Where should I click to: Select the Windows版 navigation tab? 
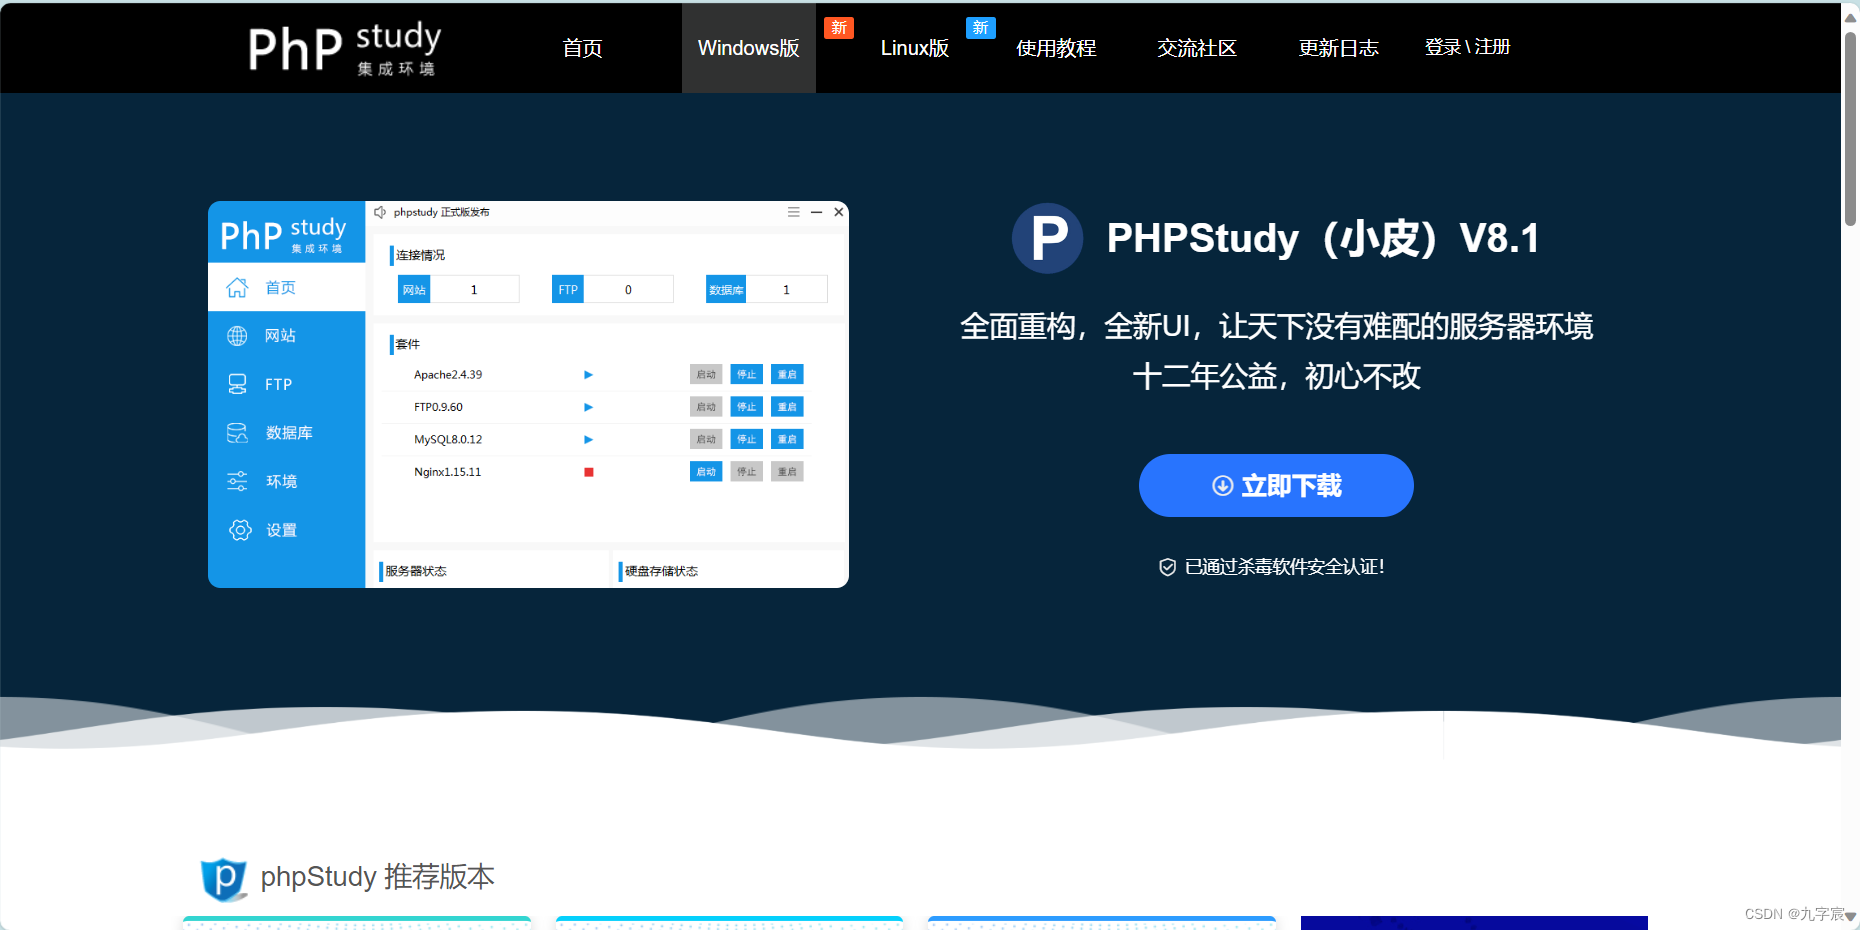click(748, 48)
